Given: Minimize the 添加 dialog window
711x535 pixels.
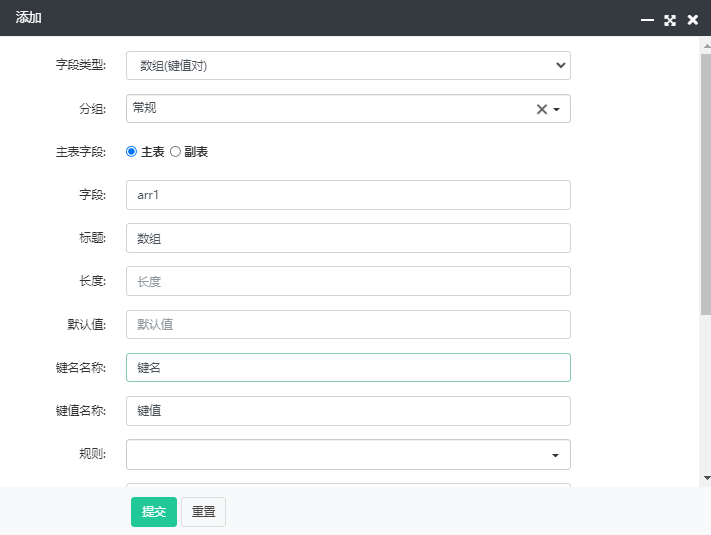Looking at the screenshot, I should 647,20.
